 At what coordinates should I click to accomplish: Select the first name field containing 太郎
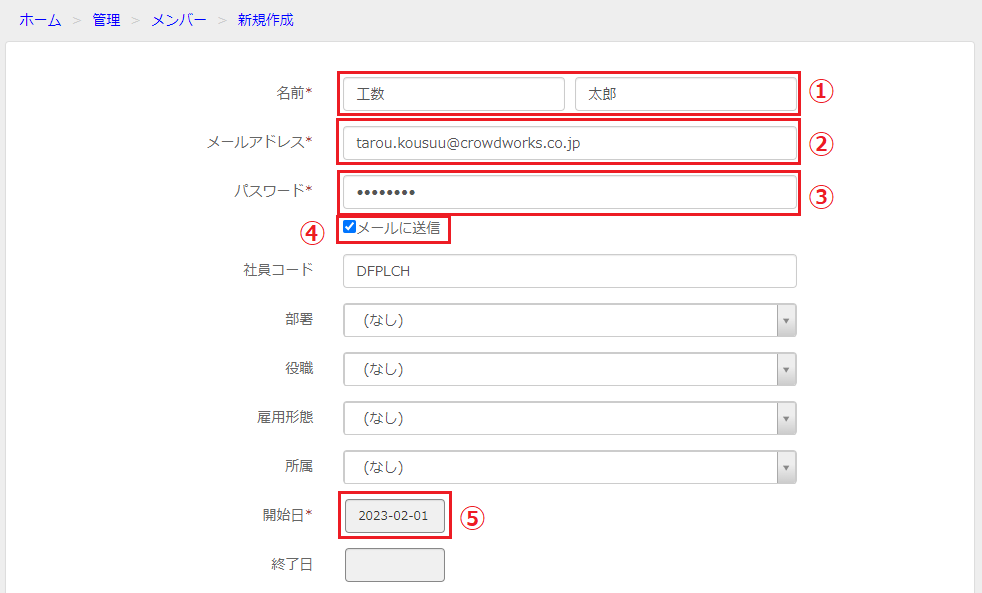click(686, 94)
